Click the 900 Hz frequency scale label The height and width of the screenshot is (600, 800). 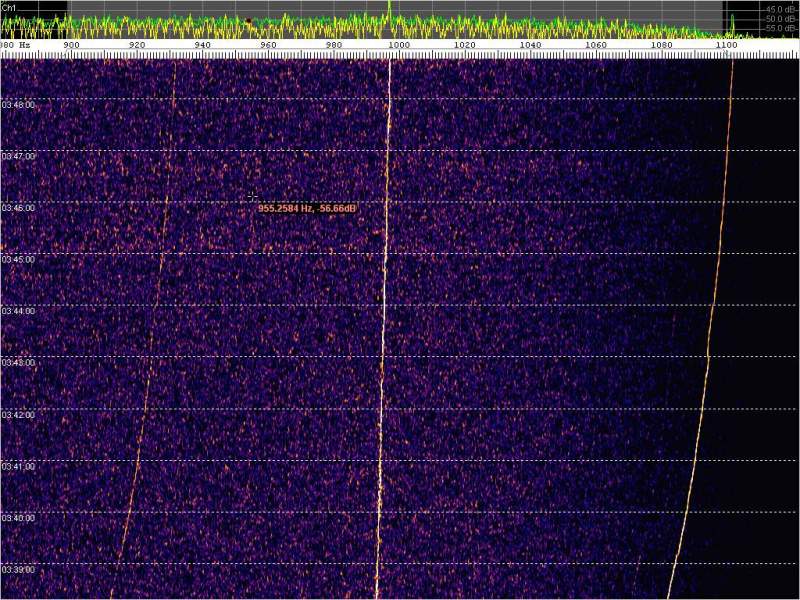pyautogui.click(x=71, y=45)
